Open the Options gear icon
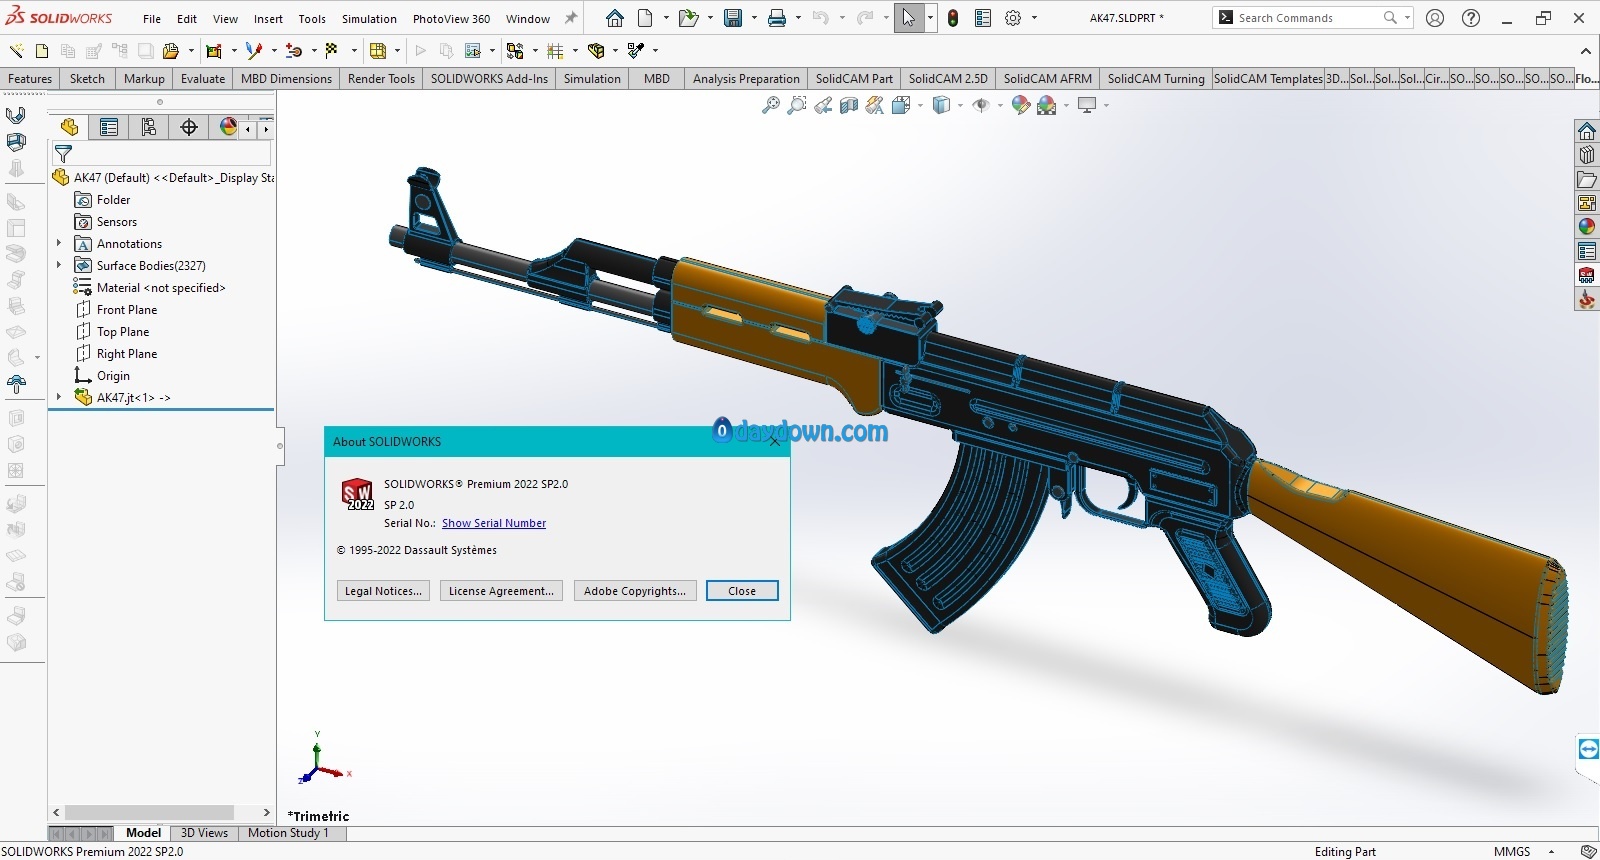Image resolution: width=1600 pixels, height=860 pixels. click(x=1013, y=18)
